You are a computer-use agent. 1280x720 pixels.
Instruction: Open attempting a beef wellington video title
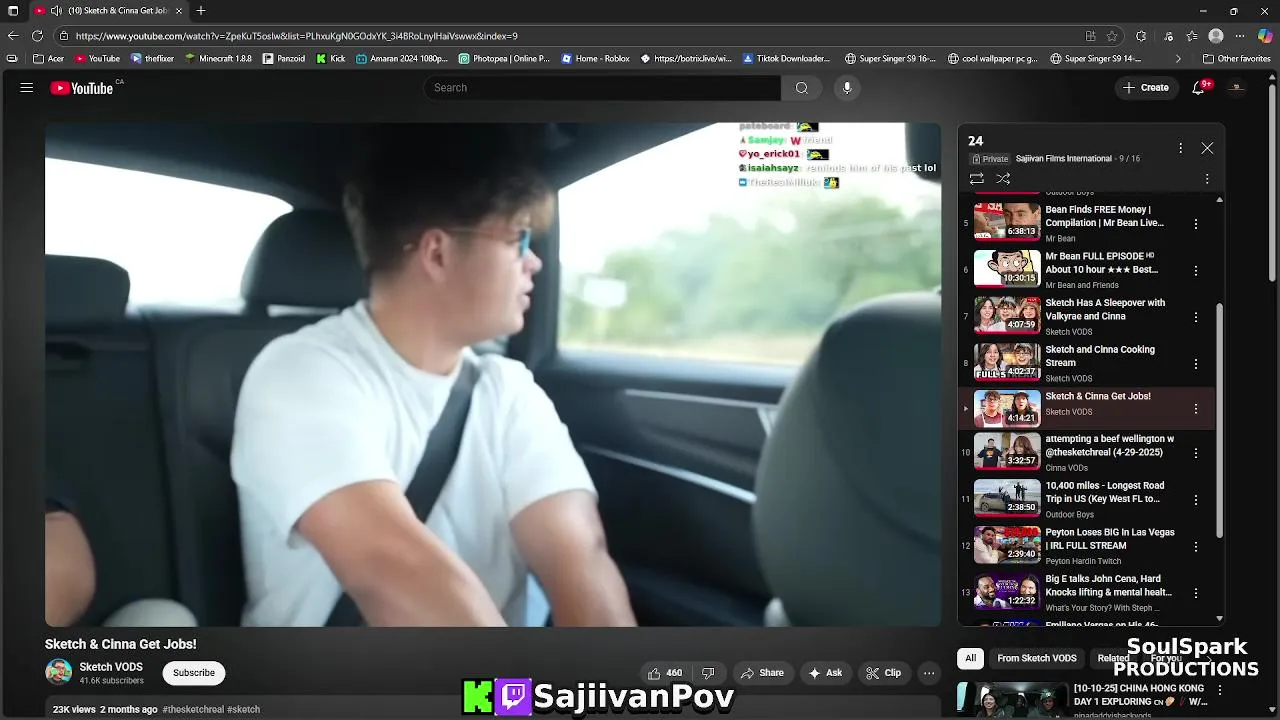click(x=1110, y=445)
